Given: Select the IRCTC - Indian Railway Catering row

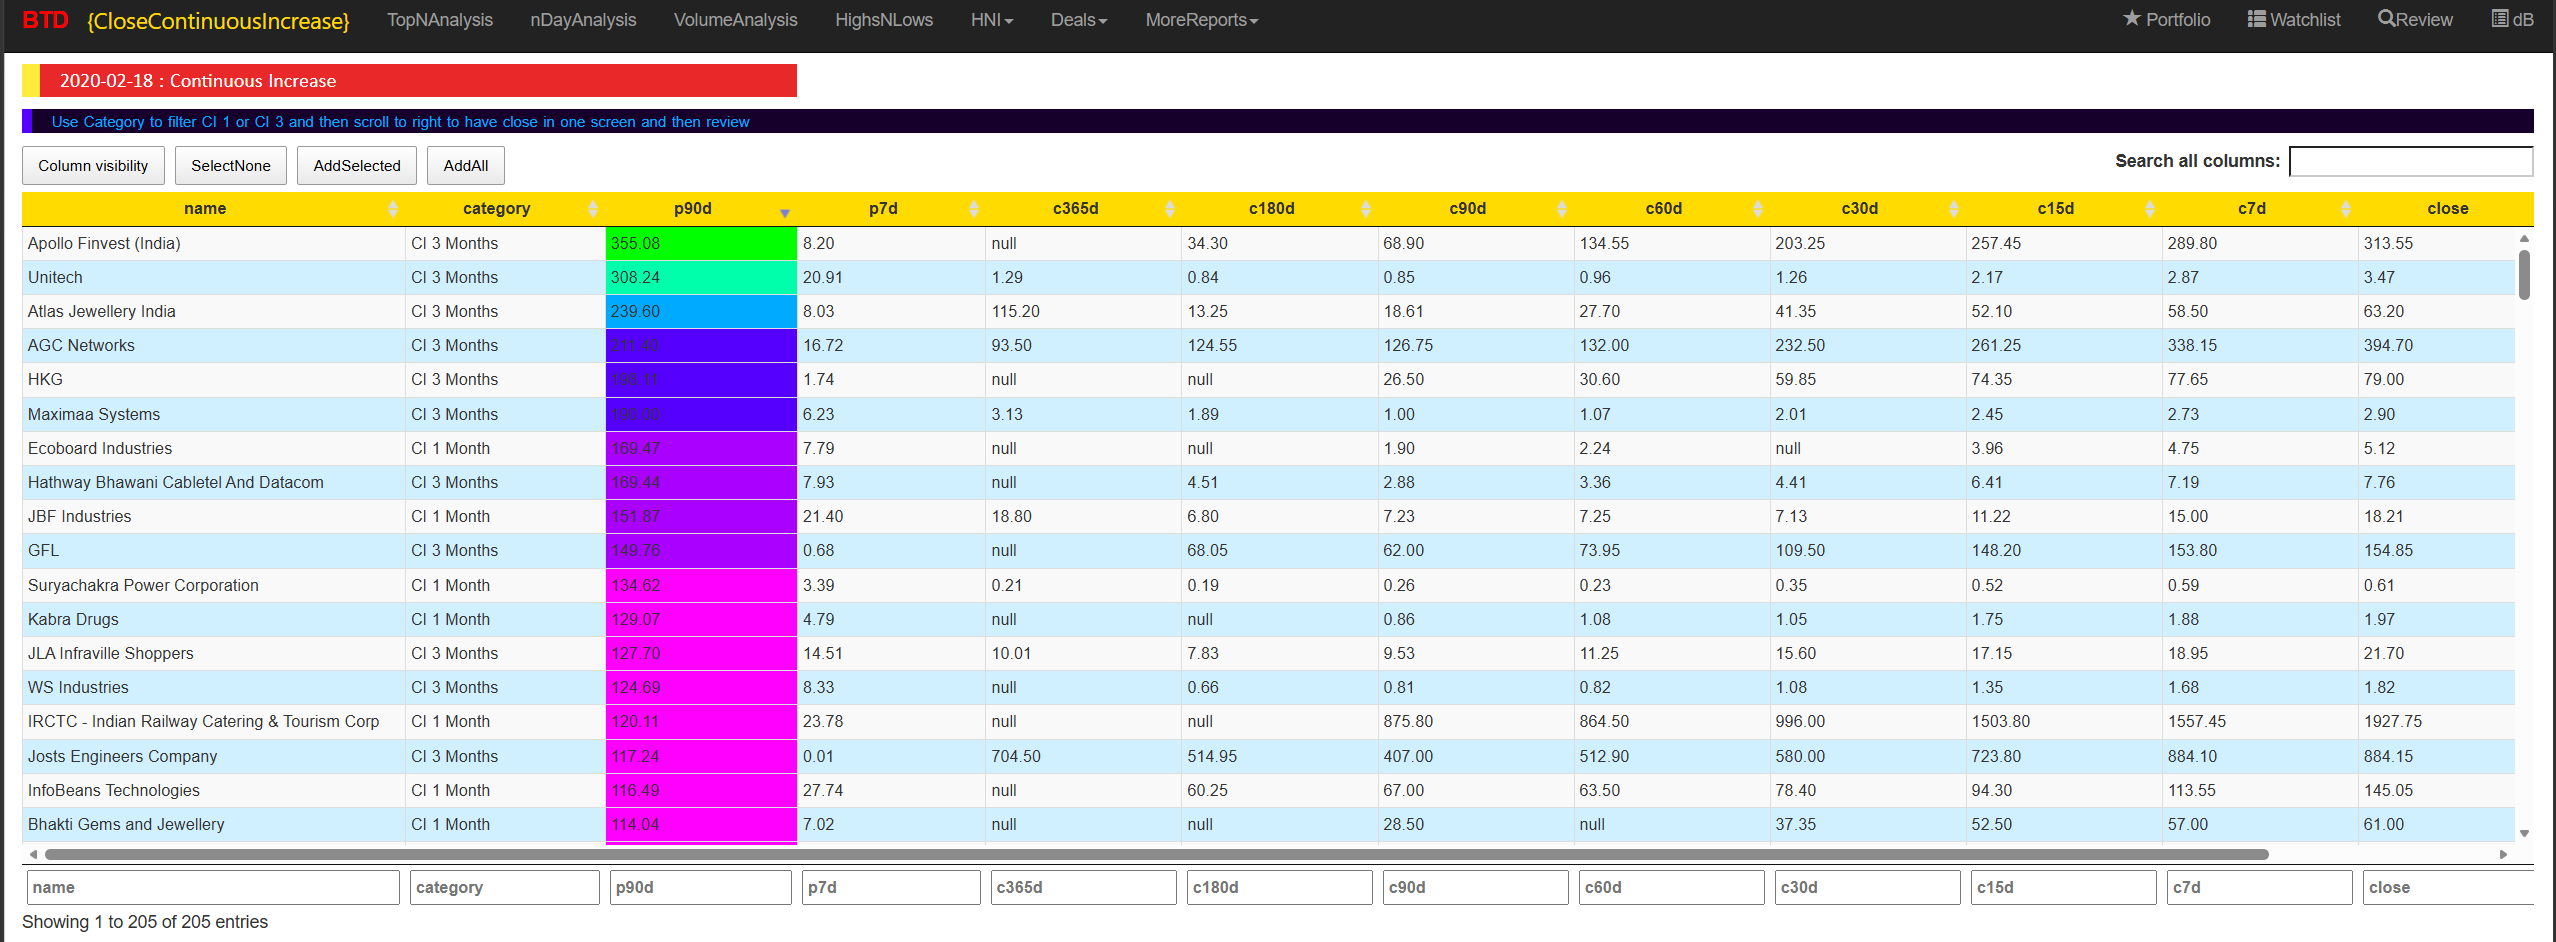Looking at the screenshot, I should [x=1268, y=721].
